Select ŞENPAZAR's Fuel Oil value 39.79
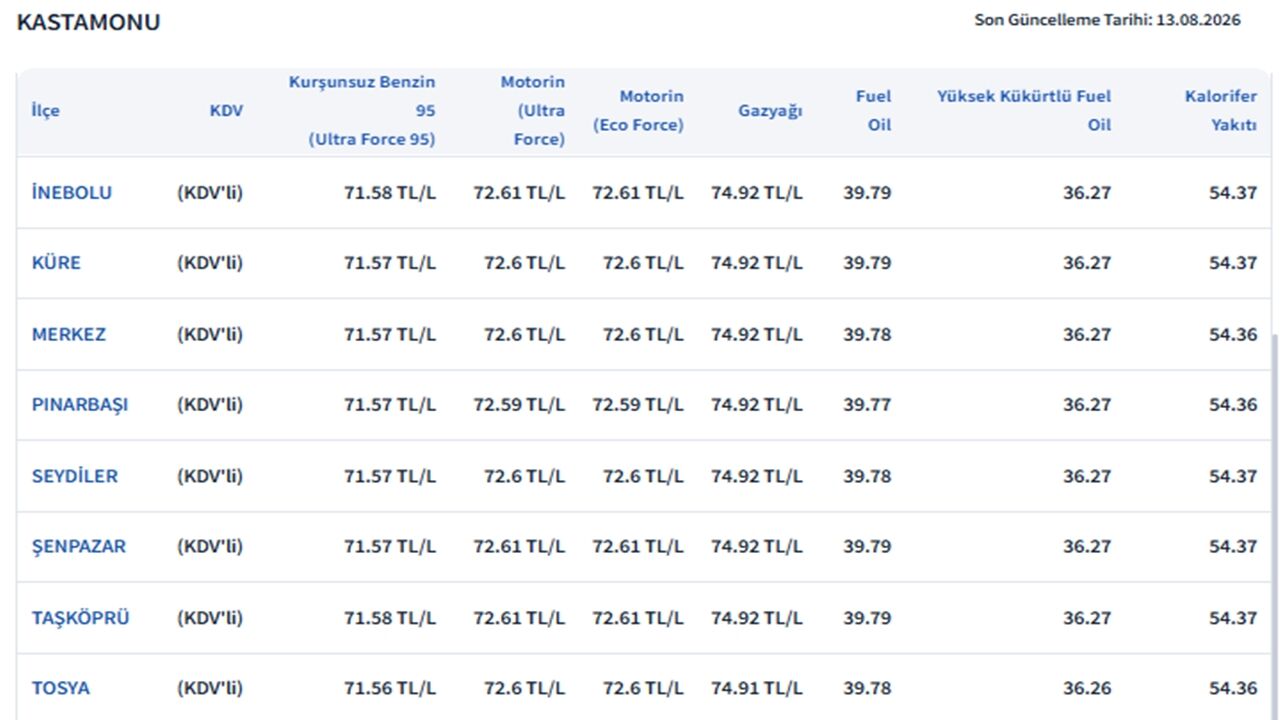Viewport: 1280px width, 720px height. pyautogui.click(x=867, y=547)
